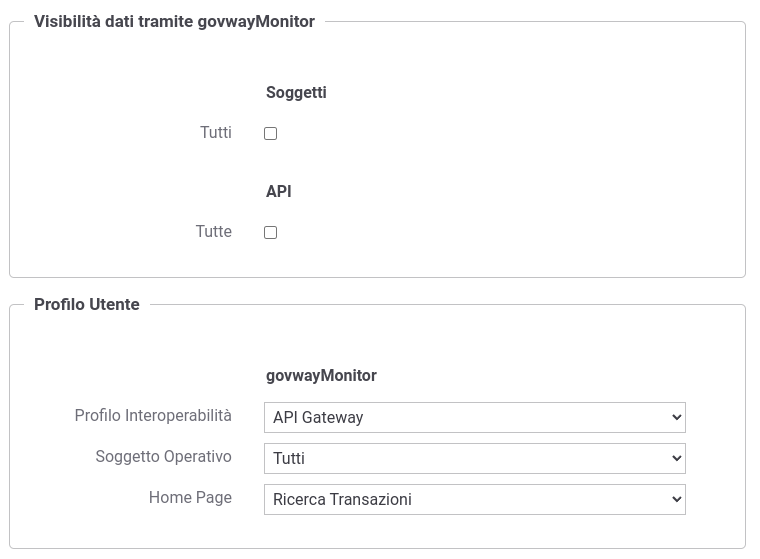Select the govwayMonitor subsection heading
Screen dimensions: 760x559
(321, 376)
